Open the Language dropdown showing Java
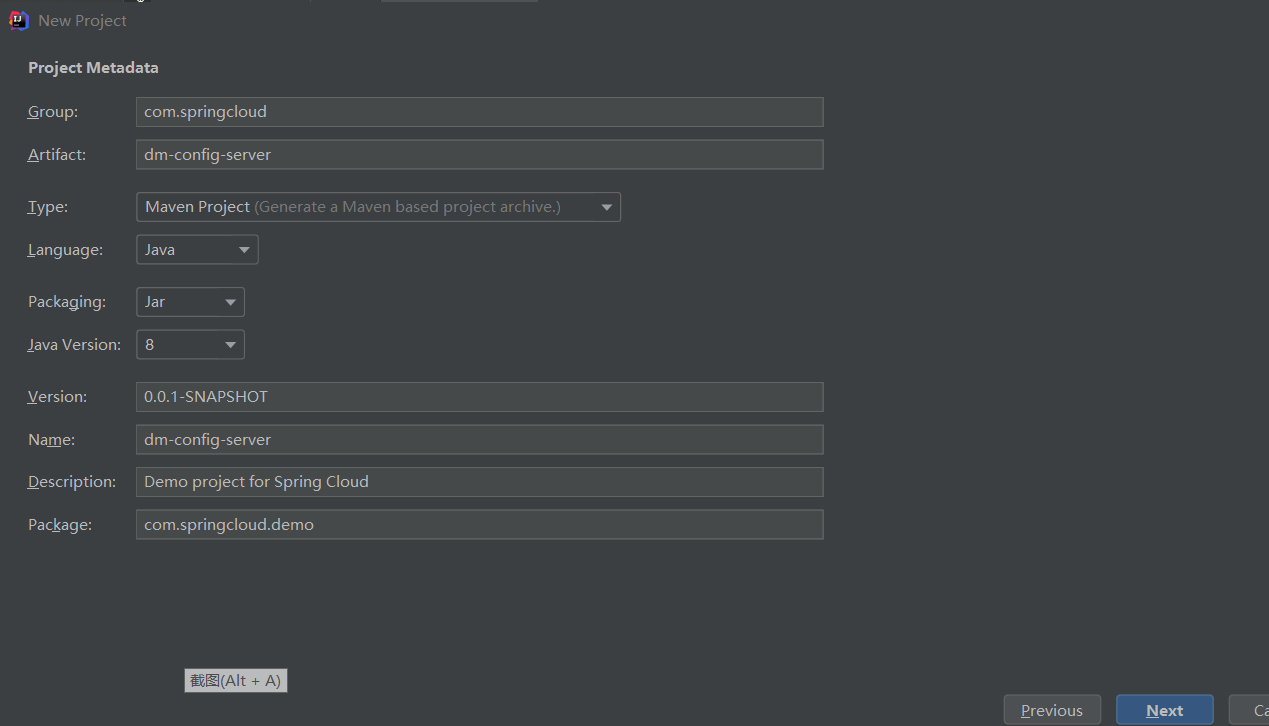This screenshot has height=726, width=1269. click(x=197, y=250)
